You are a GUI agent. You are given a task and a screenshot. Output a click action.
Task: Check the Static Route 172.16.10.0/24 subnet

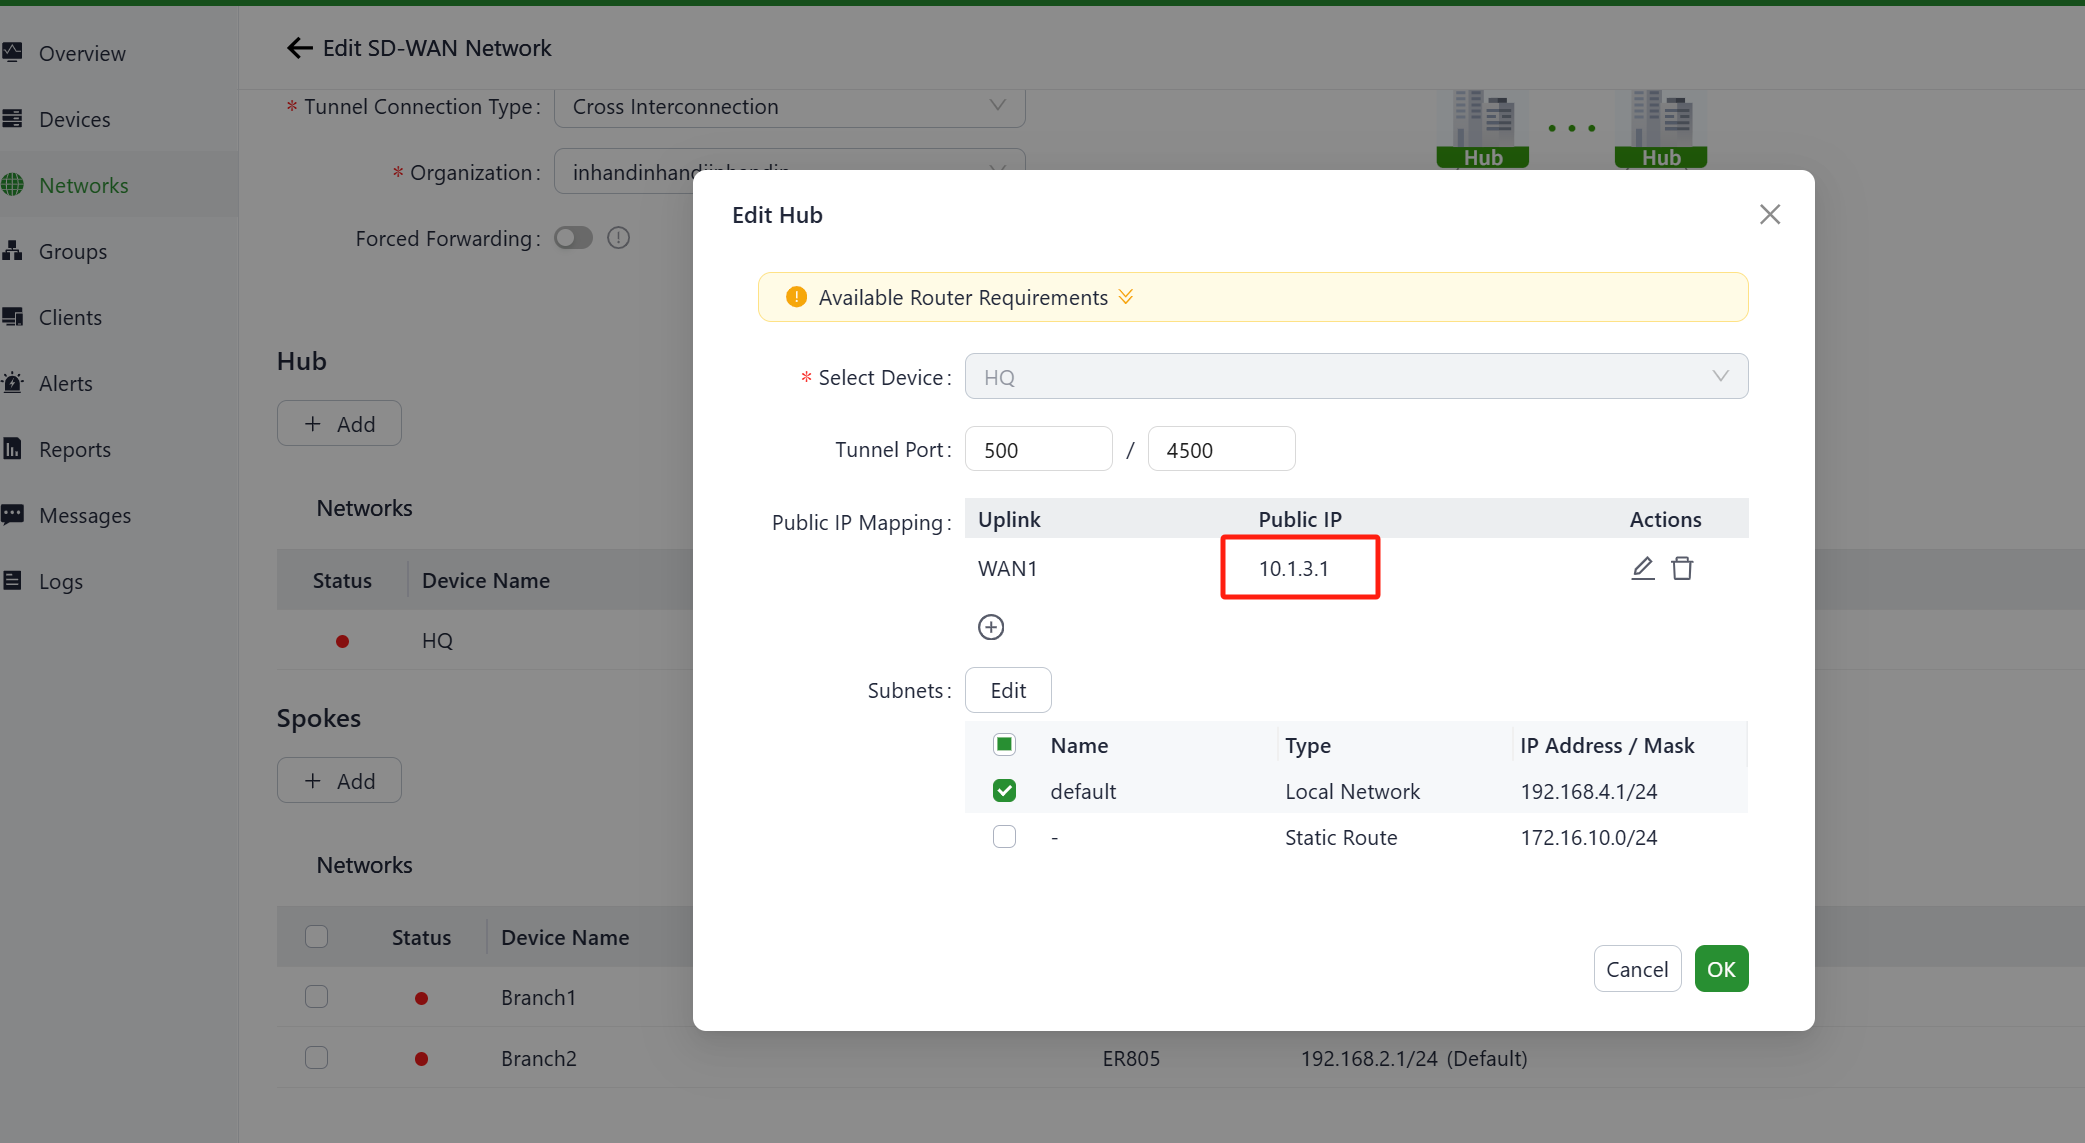pyautogui.click(x=1004, y=837)
